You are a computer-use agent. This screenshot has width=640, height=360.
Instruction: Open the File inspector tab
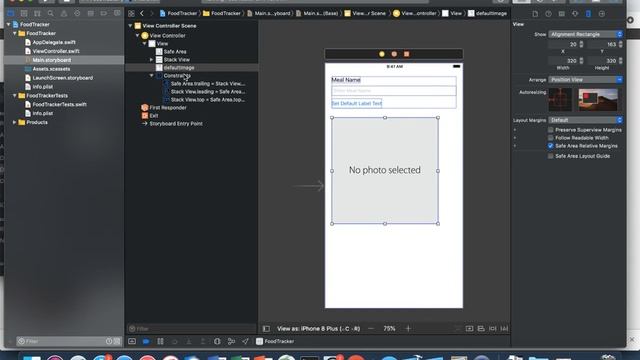(x=535, y=14)
